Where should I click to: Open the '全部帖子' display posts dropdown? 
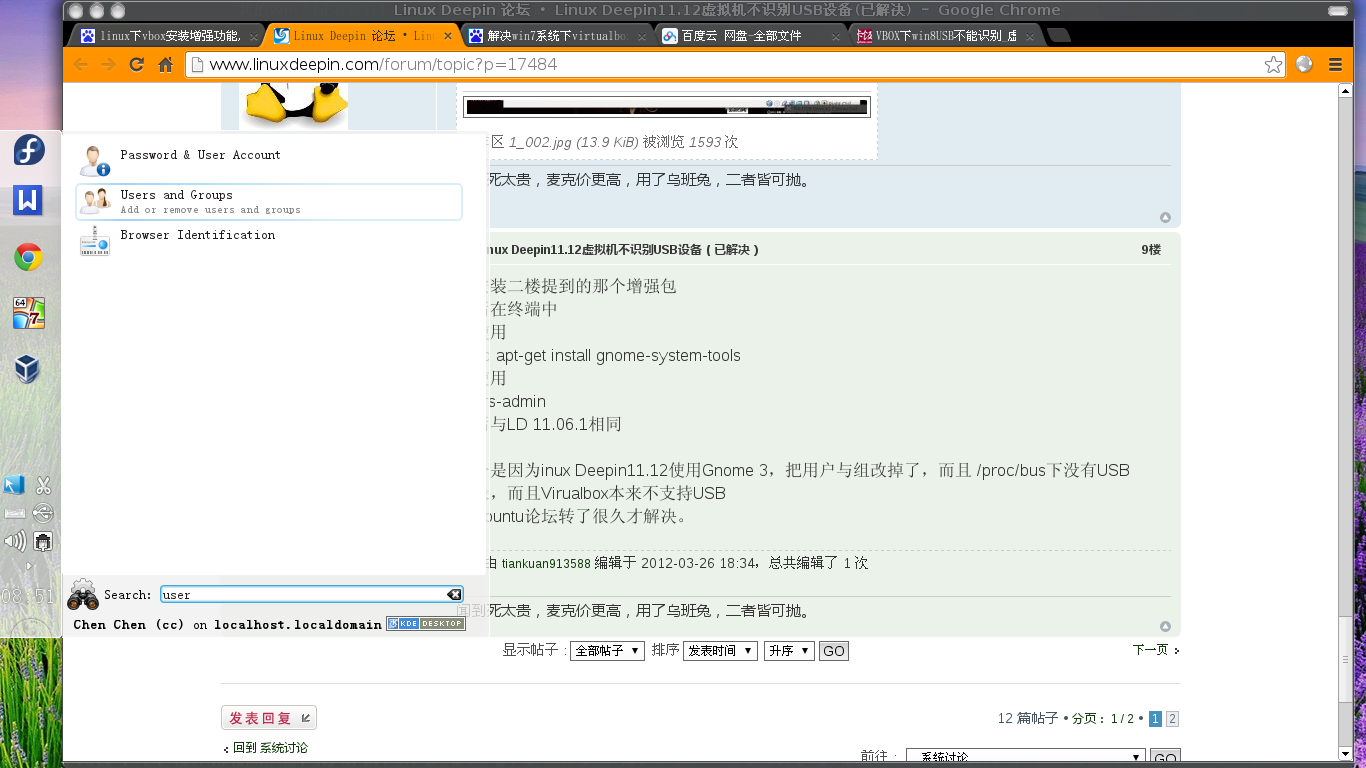[x=607, y=651]
